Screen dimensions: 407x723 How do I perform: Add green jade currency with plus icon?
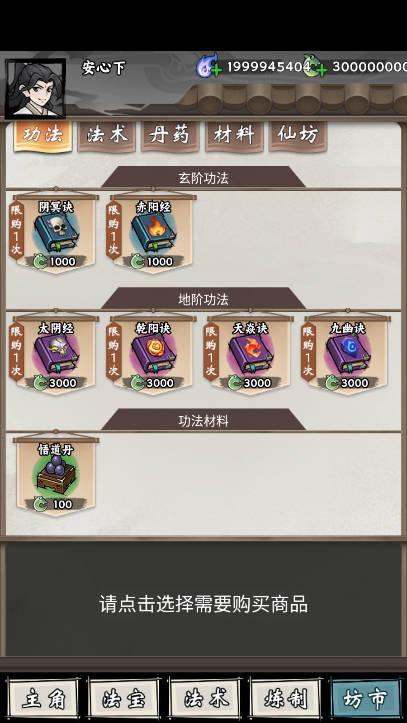click(322, 70)
